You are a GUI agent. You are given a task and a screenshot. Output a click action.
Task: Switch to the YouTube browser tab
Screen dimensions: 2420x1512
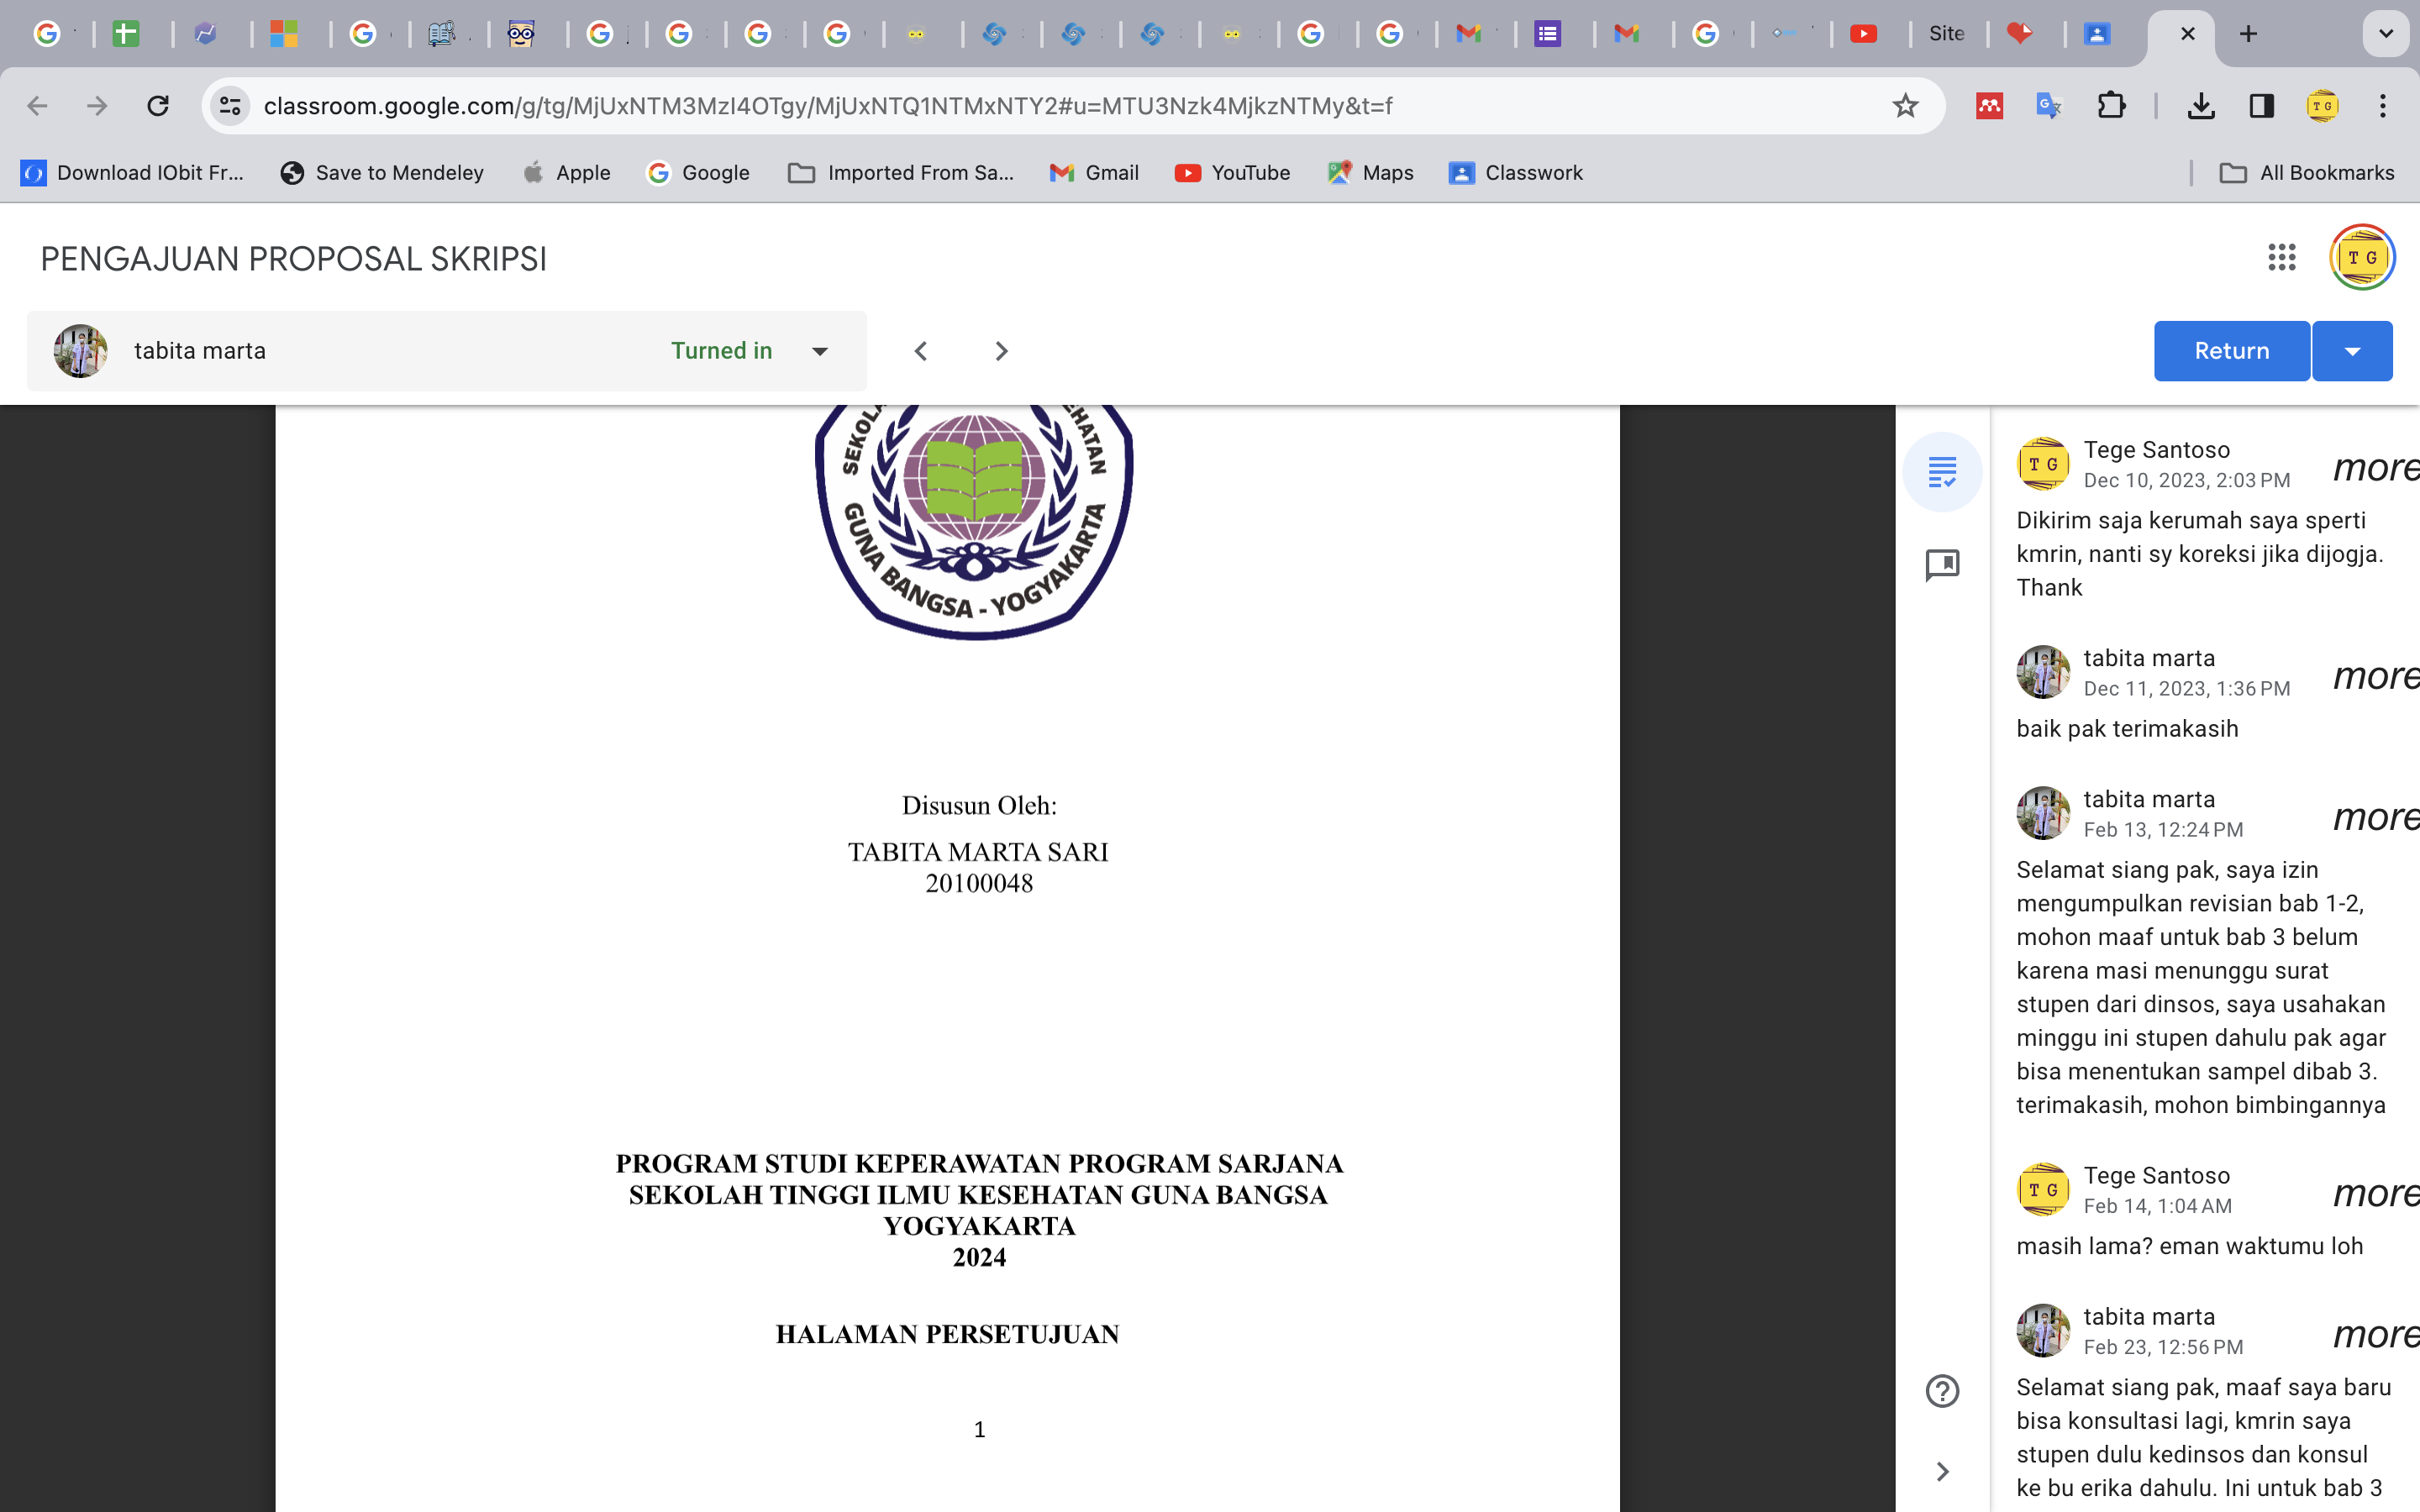click(1863, 34)
